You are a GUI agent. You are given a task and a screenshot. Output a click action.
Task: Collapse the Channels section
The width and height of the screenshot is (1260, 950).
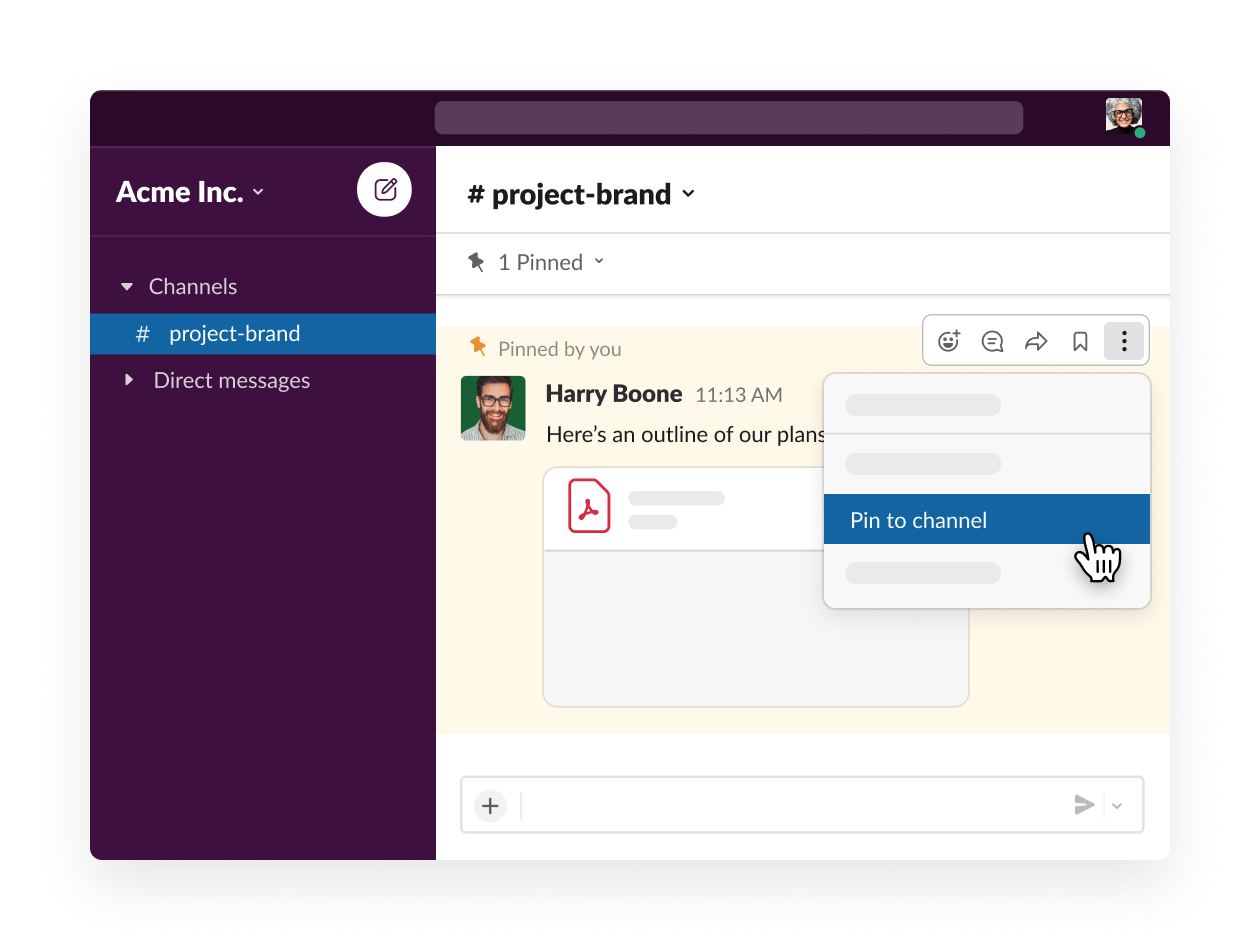pyautogui.click(x=127, y=287)
